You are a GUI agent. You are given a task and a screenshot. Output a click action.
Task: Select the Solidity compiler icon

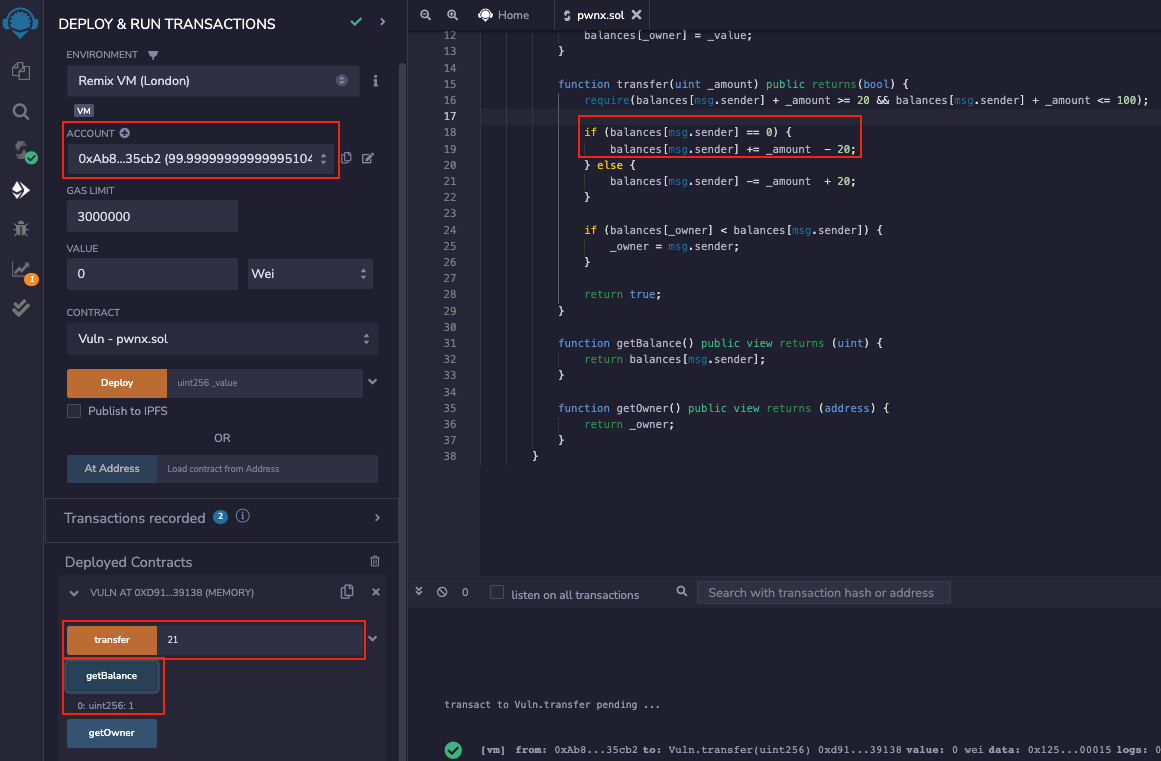point(20,150)
